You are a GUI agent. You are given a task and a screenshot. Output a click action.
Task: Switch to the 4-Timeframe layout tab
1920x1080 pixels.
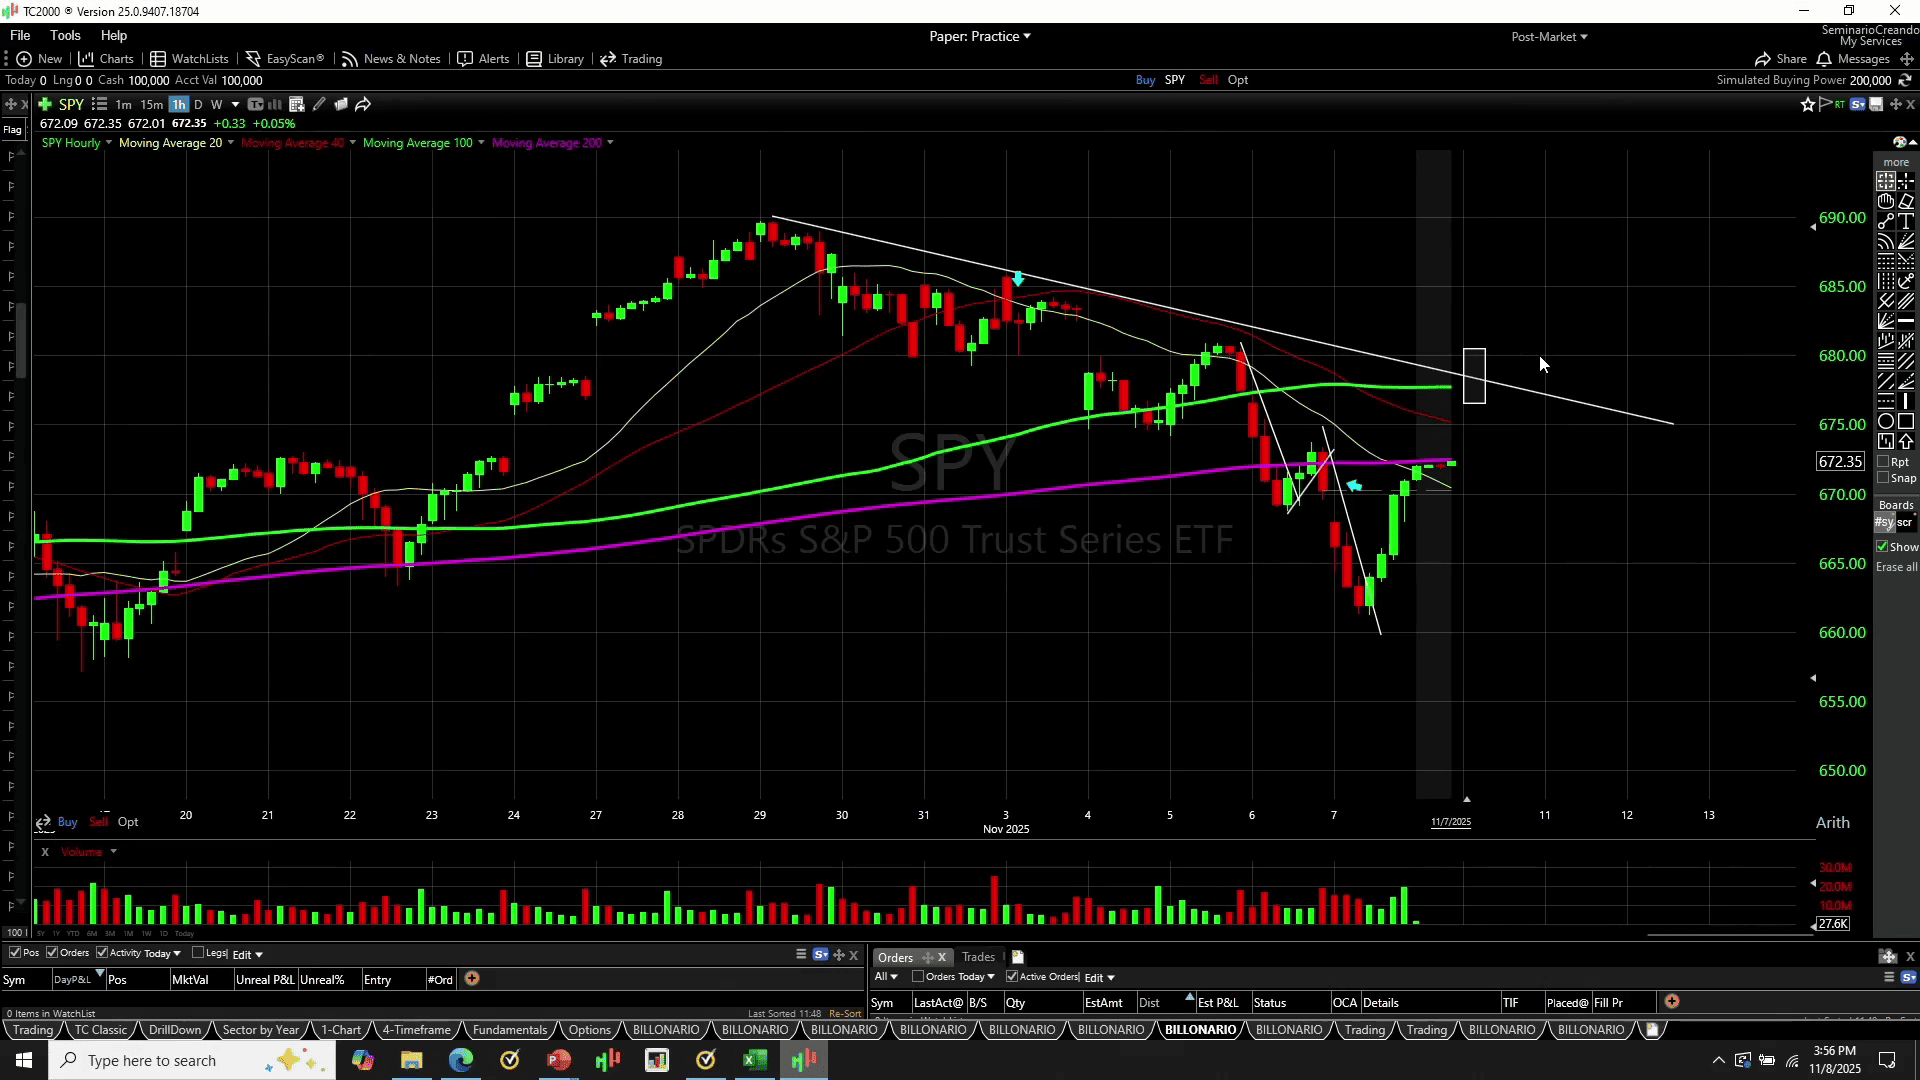(416, 1030)
